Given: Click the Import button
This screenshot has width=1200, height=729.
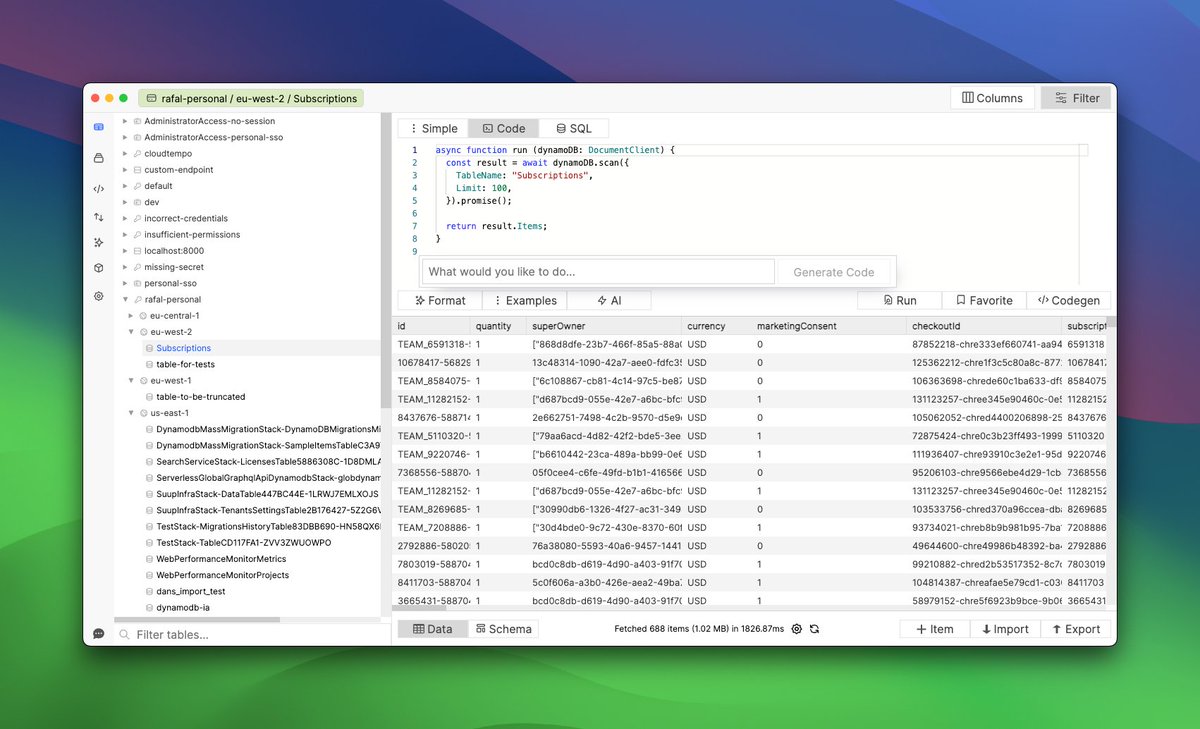Looking at the screenshot, I should click(x=1005, y=629).
